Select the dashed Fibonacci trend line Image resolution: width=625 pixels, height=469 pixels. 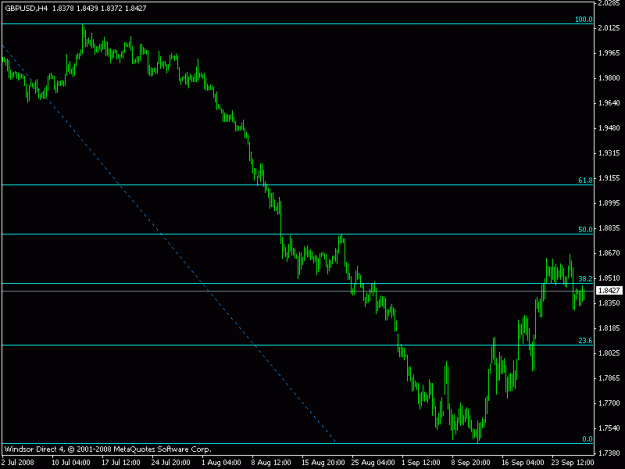pos(169,244)
